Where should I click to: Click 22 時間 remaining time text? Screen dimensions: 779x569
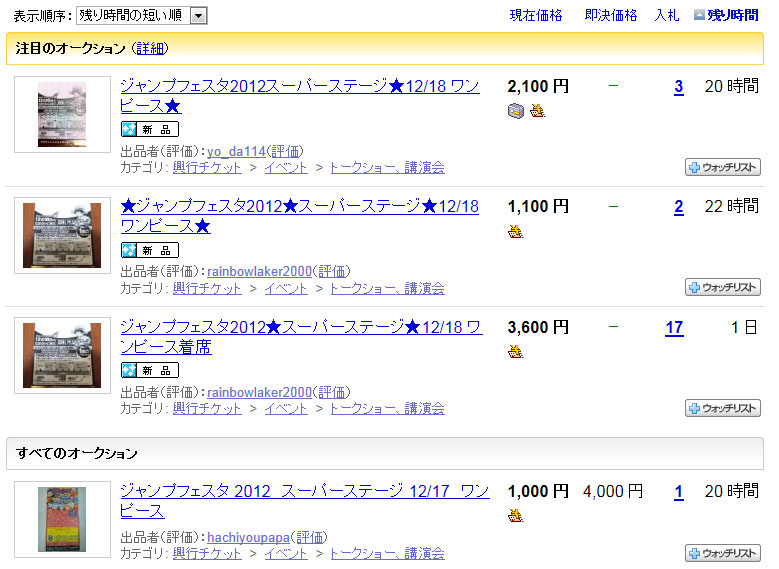731,206
